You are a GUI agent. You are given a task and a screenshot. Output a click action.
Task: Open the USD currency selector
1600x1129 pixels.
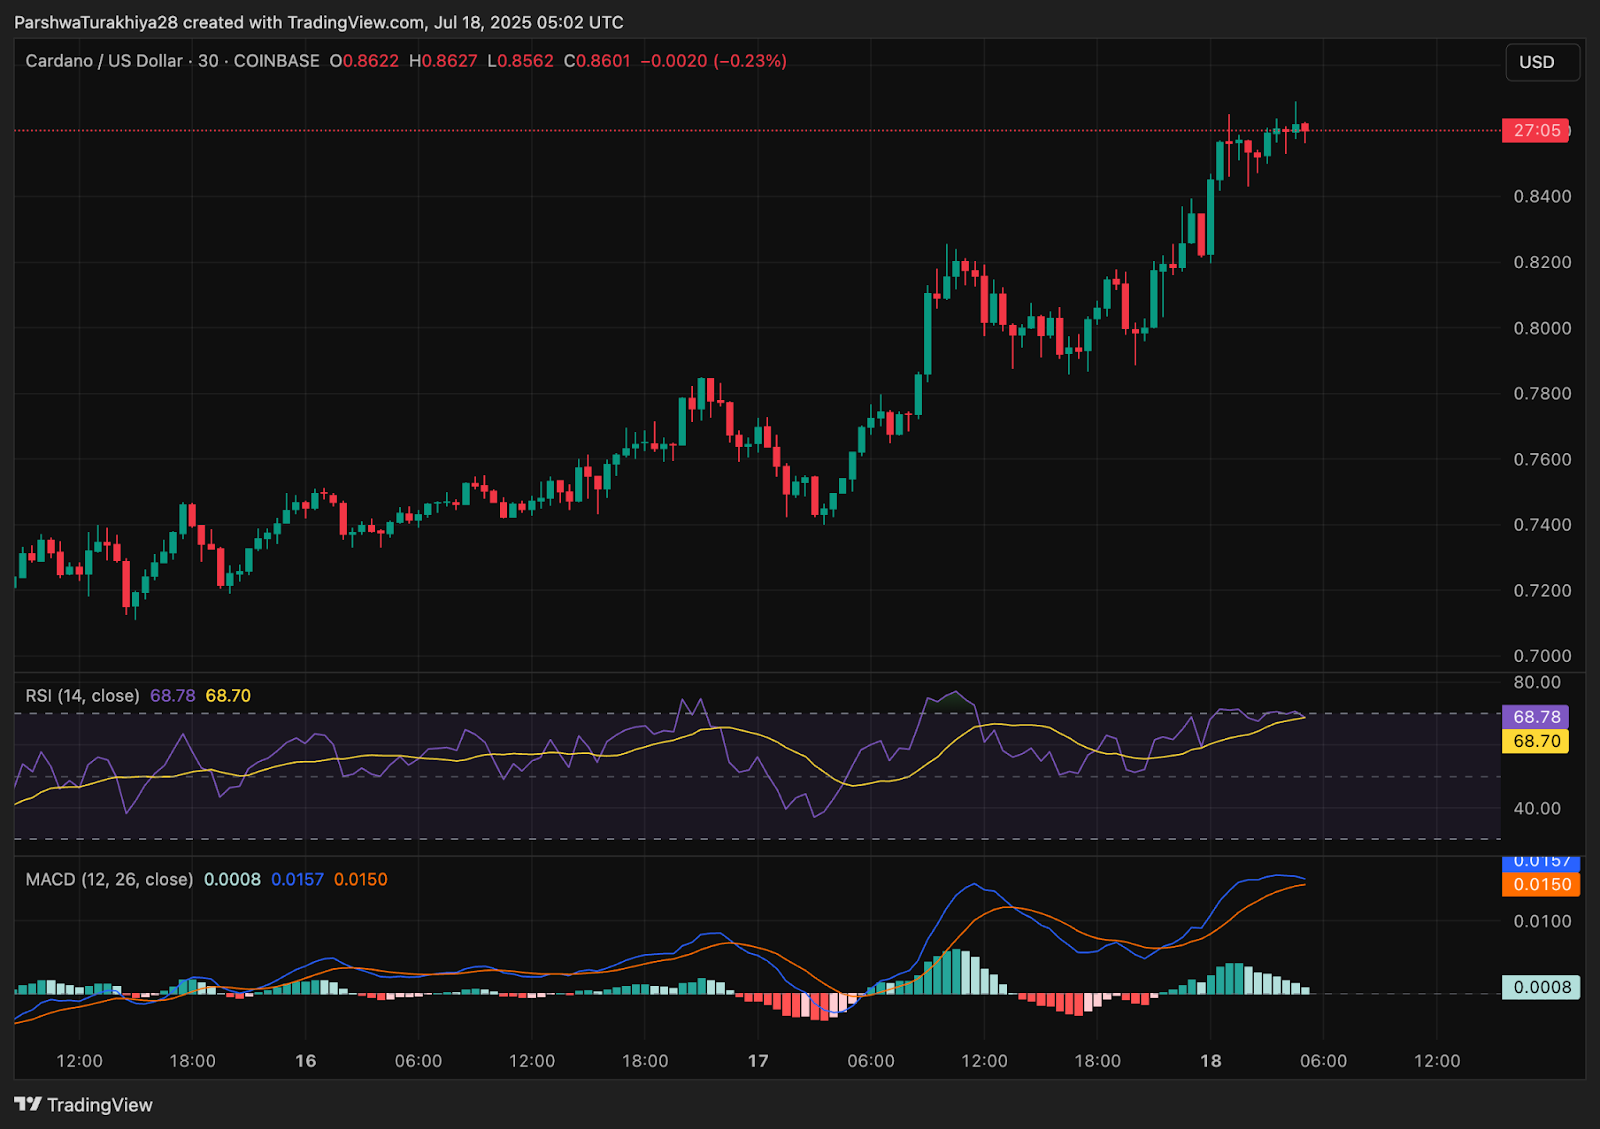click(1542, 62)
